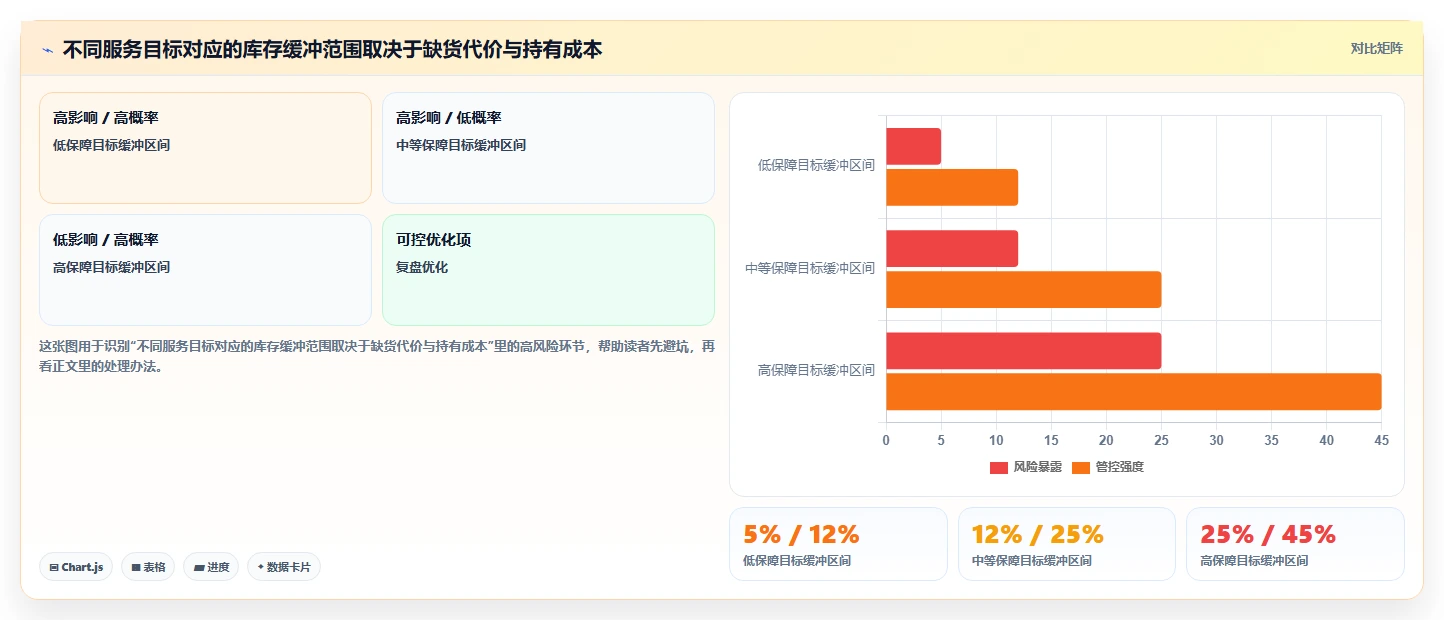Click the icon inside the 表格 chip
Viewport: 1444px width, 620px height.
tap(136, 568)
